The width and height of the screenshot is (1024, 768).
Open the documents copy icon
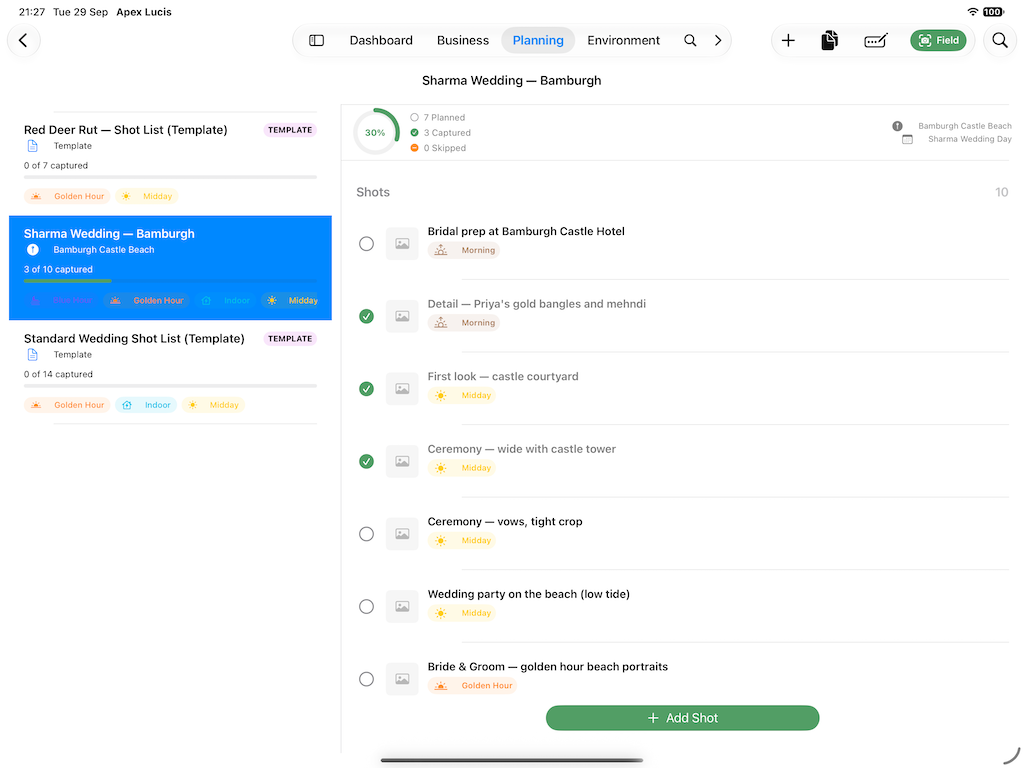coord(829,40)
